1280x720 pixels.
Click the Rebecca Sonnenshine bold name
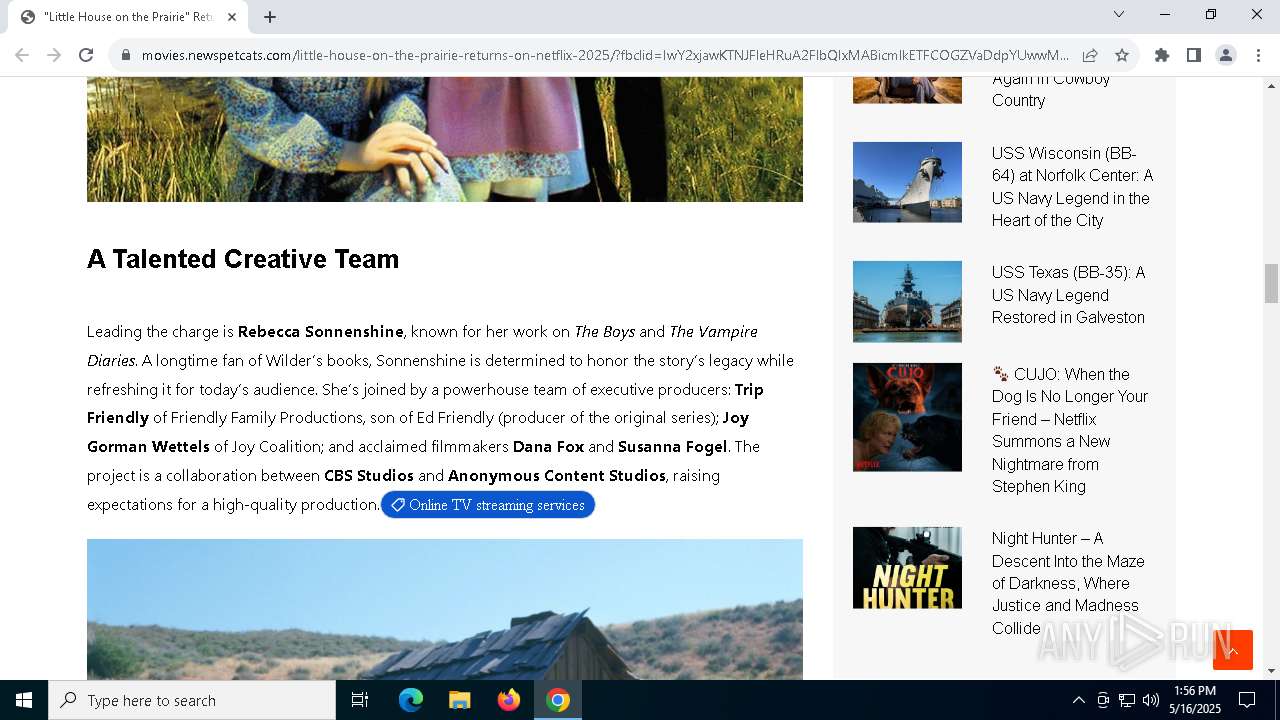[x=320, y=331]
